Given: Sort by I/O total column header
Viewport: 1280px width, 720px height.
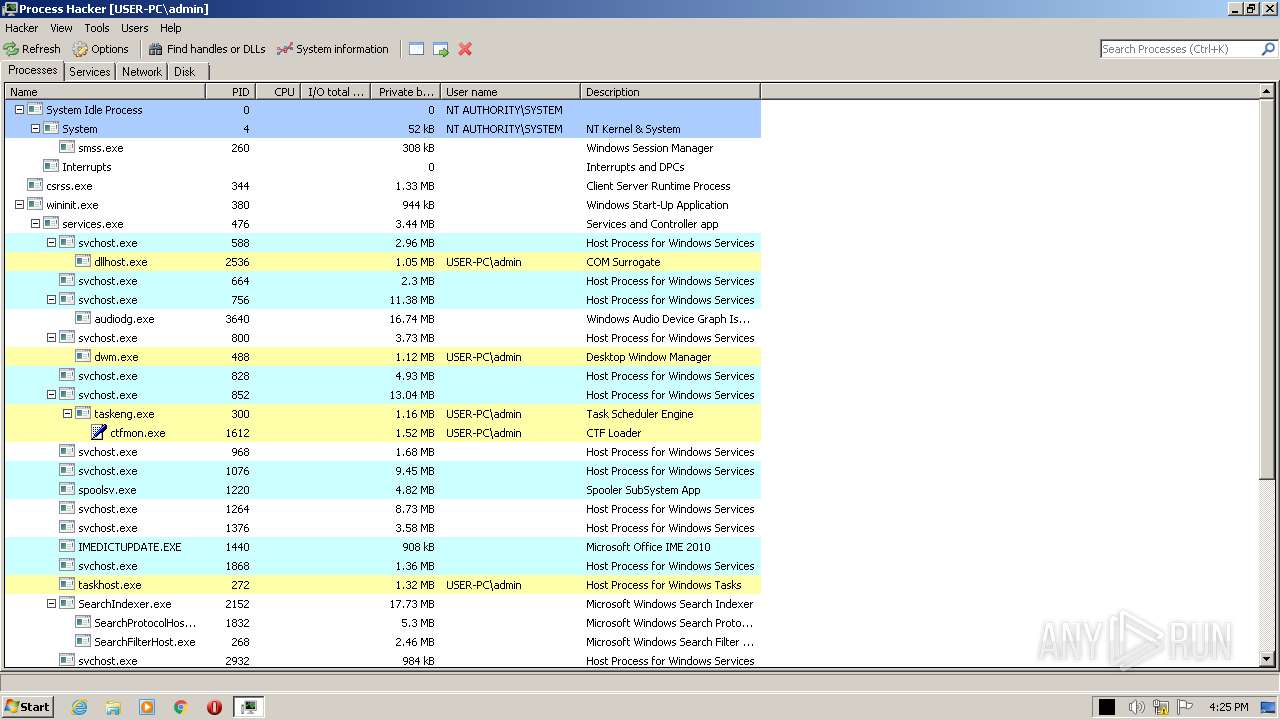Looking at the screenshot, I should click(336, 92).
